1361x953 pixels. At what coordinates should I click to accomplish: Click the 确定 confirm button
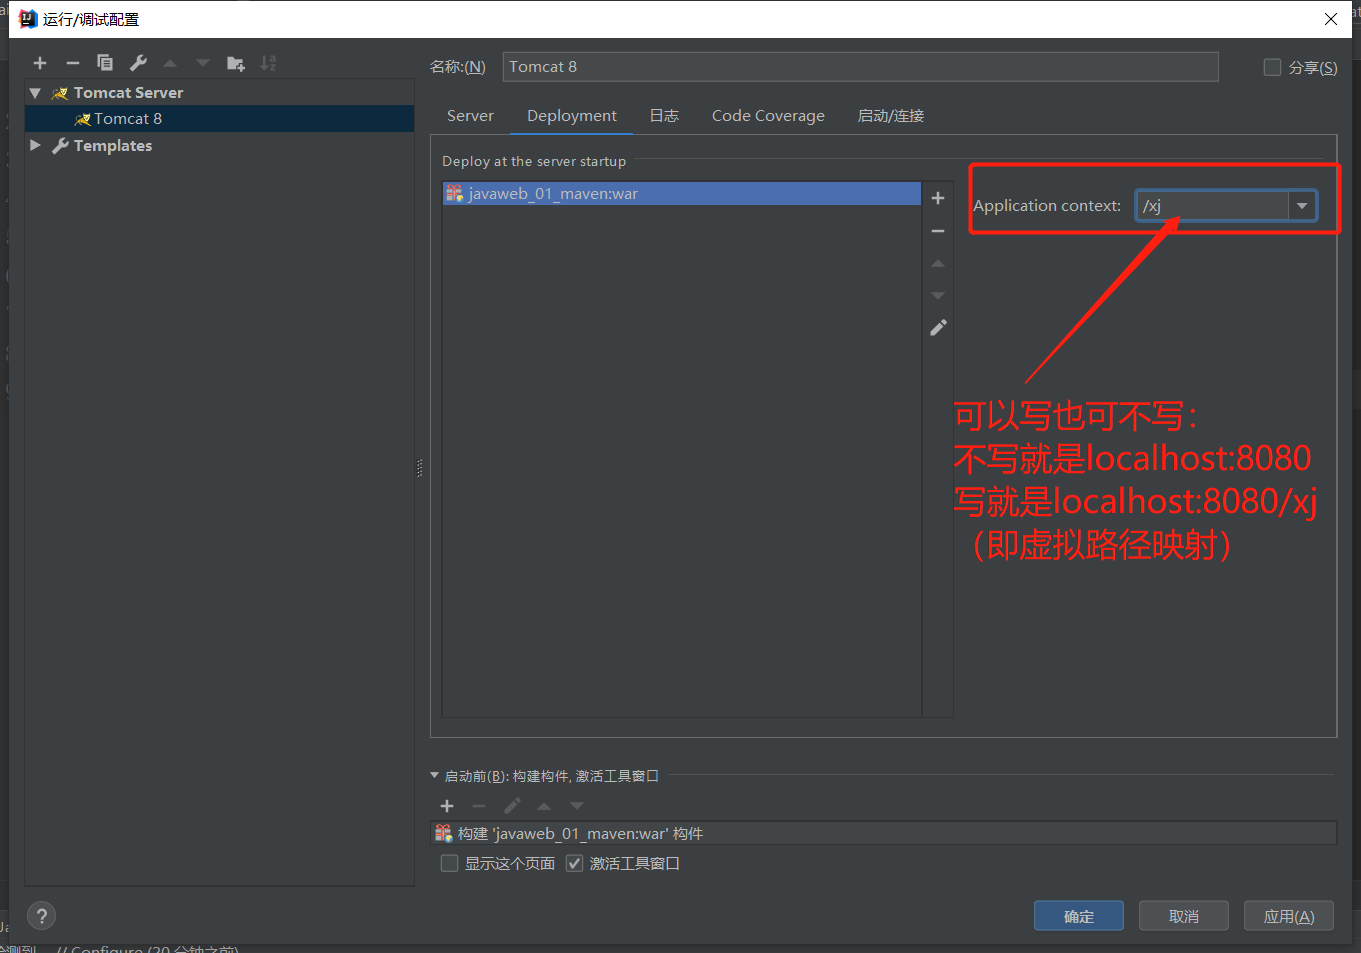pyautogui.click(x=1078, y=916)
